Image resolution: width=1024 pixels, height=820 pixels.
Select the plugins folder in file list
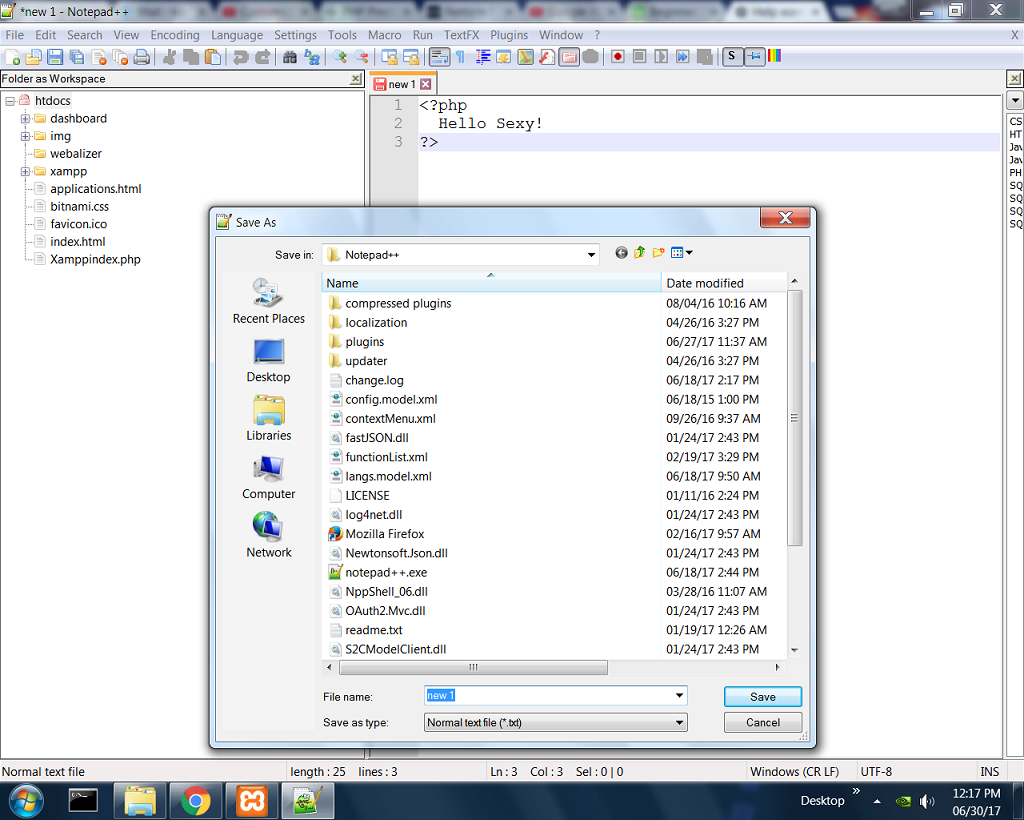click(364, 342)
